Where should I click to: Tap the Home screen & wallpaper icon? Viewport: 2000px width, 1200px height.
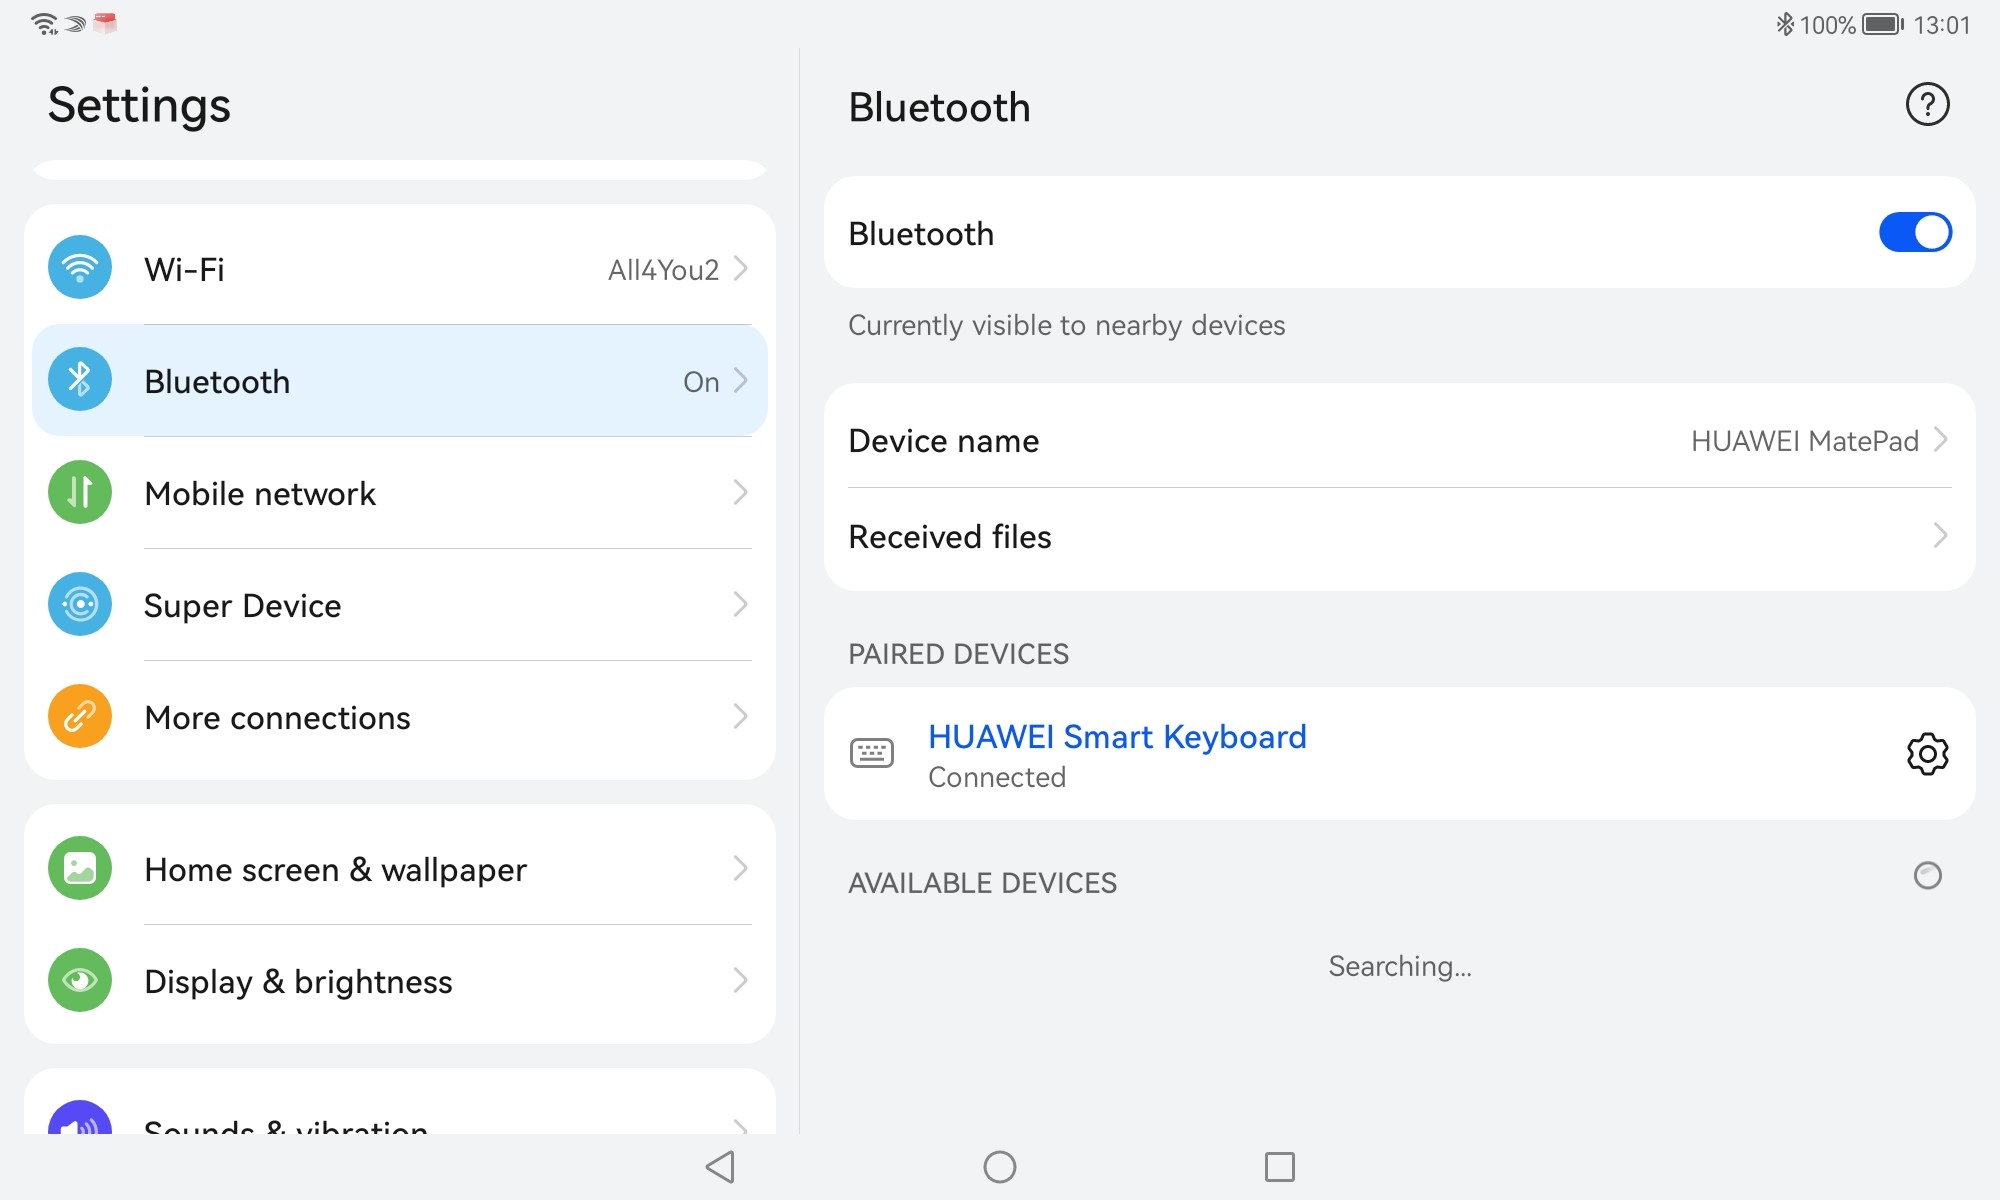click(x=80, y=868)
